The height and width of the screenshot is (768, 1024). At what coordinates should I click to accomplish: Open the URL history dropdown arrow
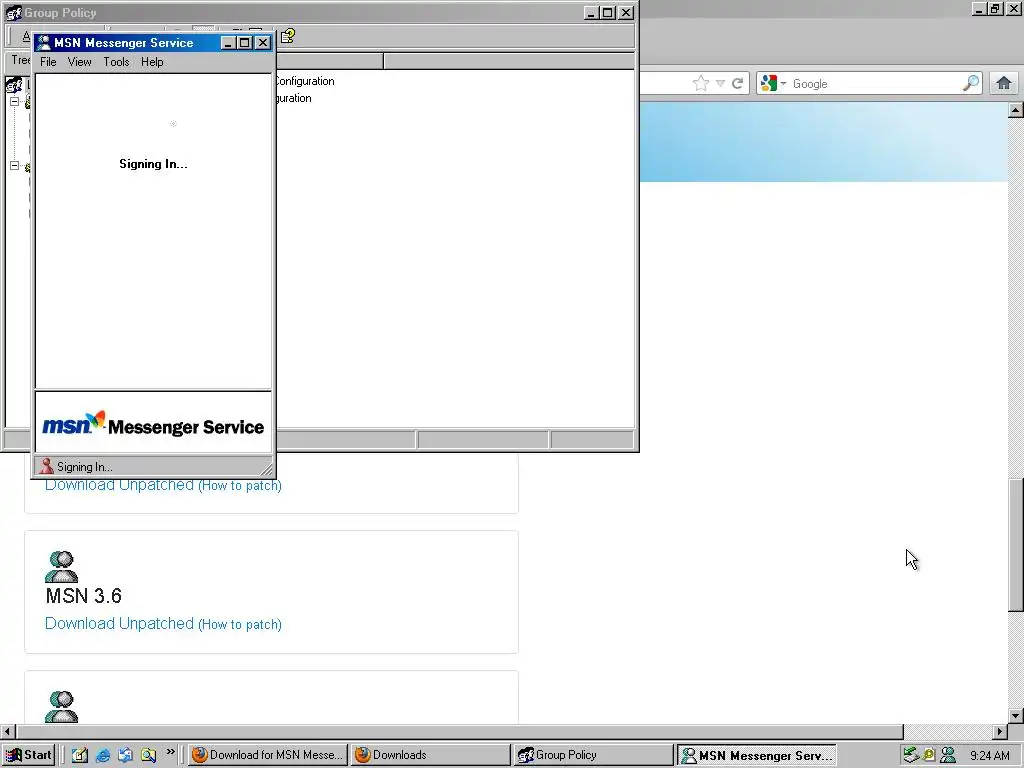[x=720, y=84]
